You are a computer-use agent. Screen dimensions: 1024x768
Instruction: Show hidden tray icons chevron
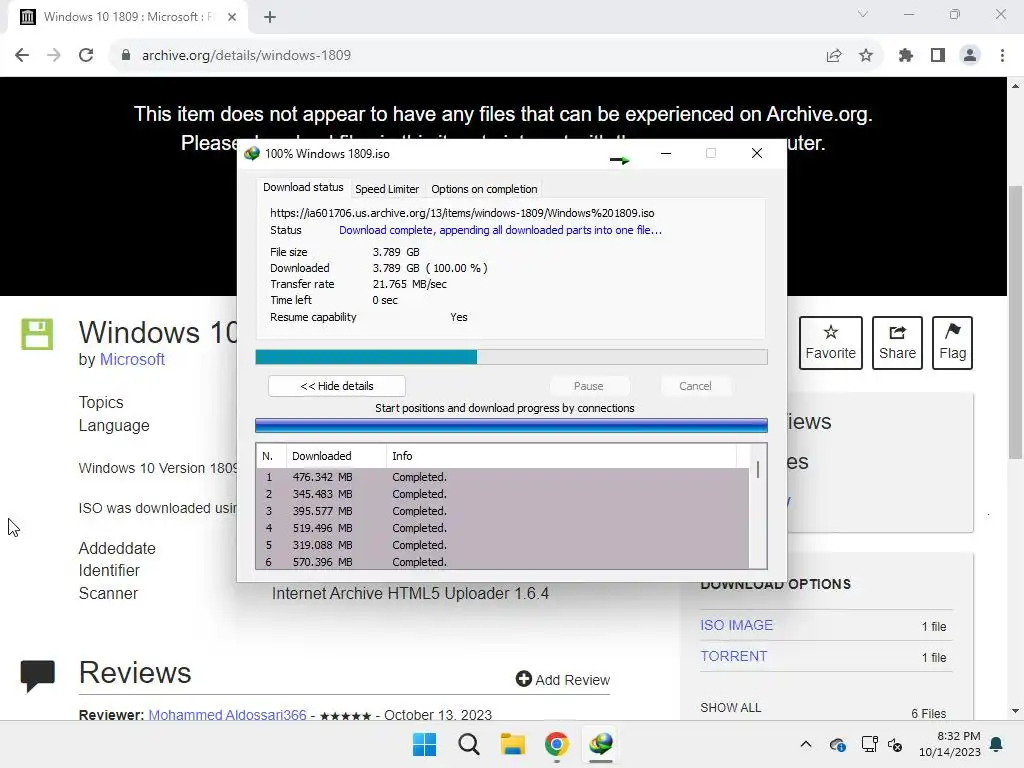(x=806, y=744)
